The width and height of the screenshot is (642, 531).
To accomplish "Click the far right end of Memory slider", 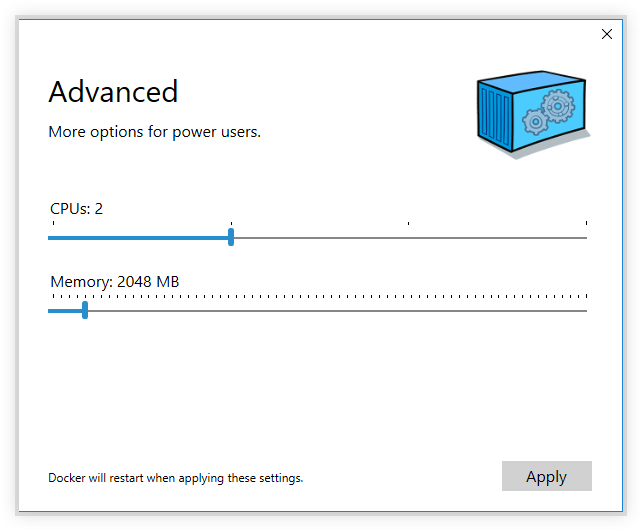I will (585, 310).
